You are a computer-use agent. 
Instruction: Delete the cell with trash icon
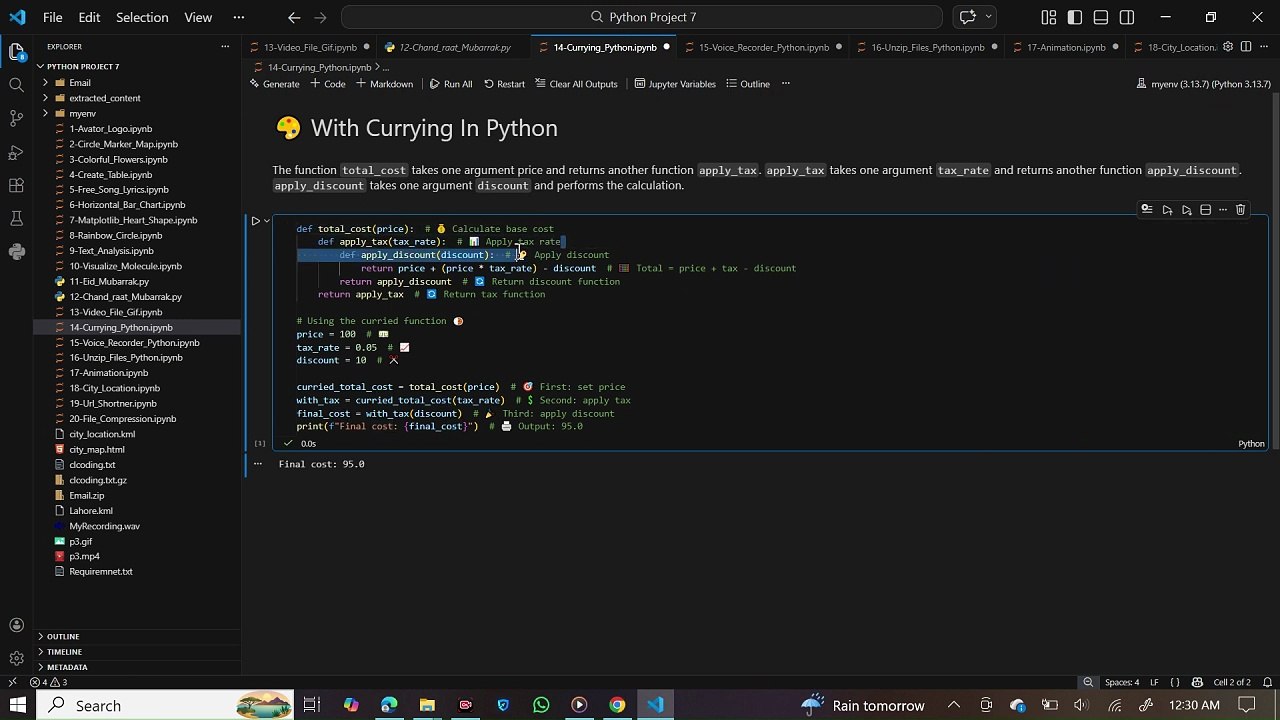tap(1240, 210)
